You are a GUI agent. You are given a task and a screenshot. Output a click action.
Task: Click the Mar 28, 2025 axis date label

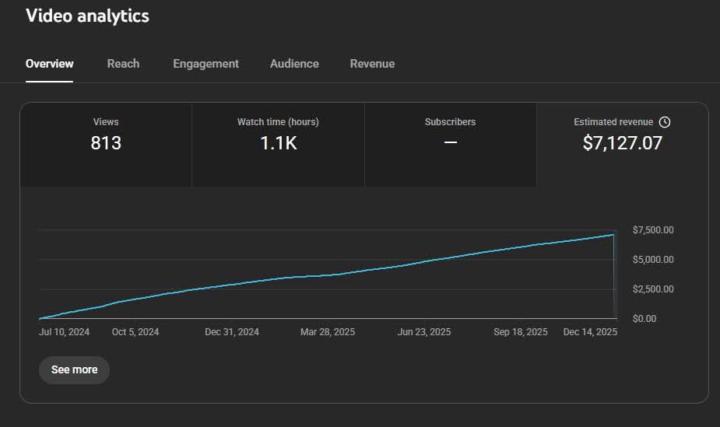coord(328,332)
